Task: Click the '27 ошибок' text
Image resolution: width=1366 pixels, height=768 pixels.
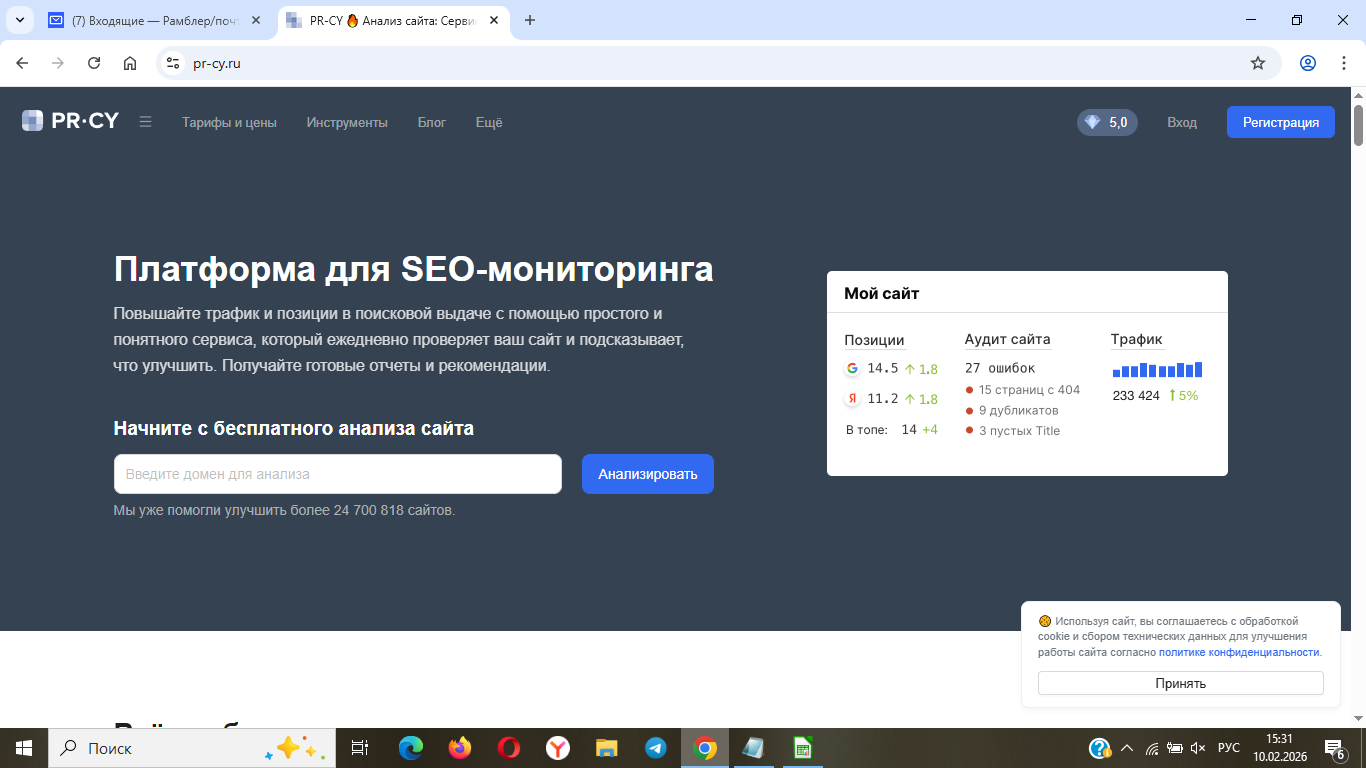Action: coord(1000,368)
